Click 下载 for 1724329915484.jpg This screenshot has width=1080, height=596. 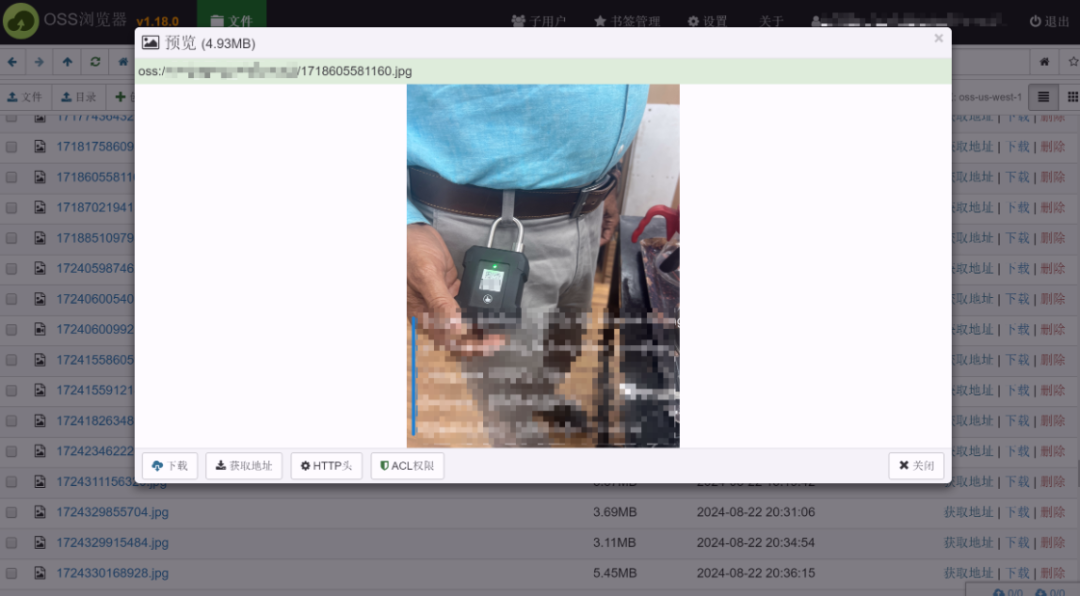(x=1018, y=542)
